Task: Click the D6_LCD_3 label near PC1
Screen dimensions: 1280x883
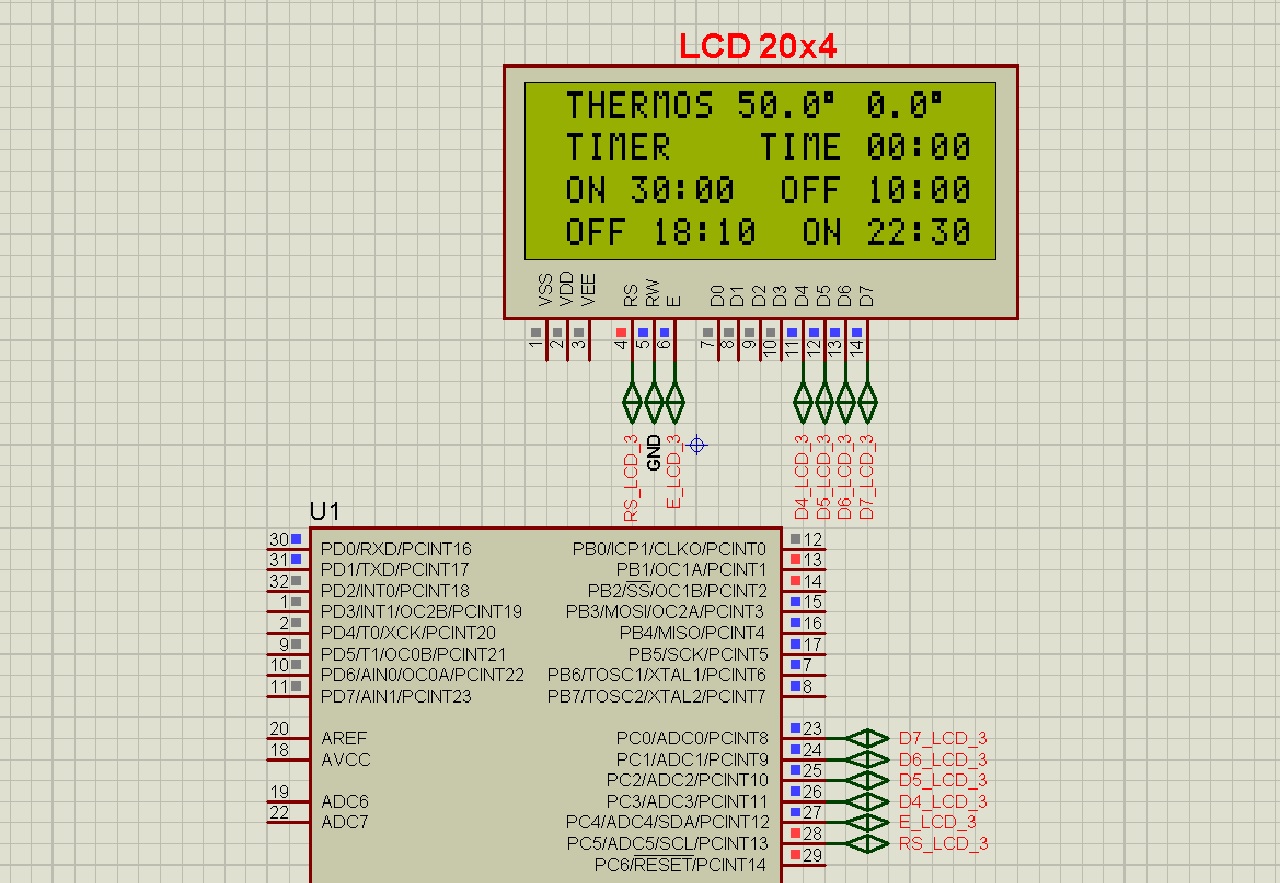Action: (943, 759)
